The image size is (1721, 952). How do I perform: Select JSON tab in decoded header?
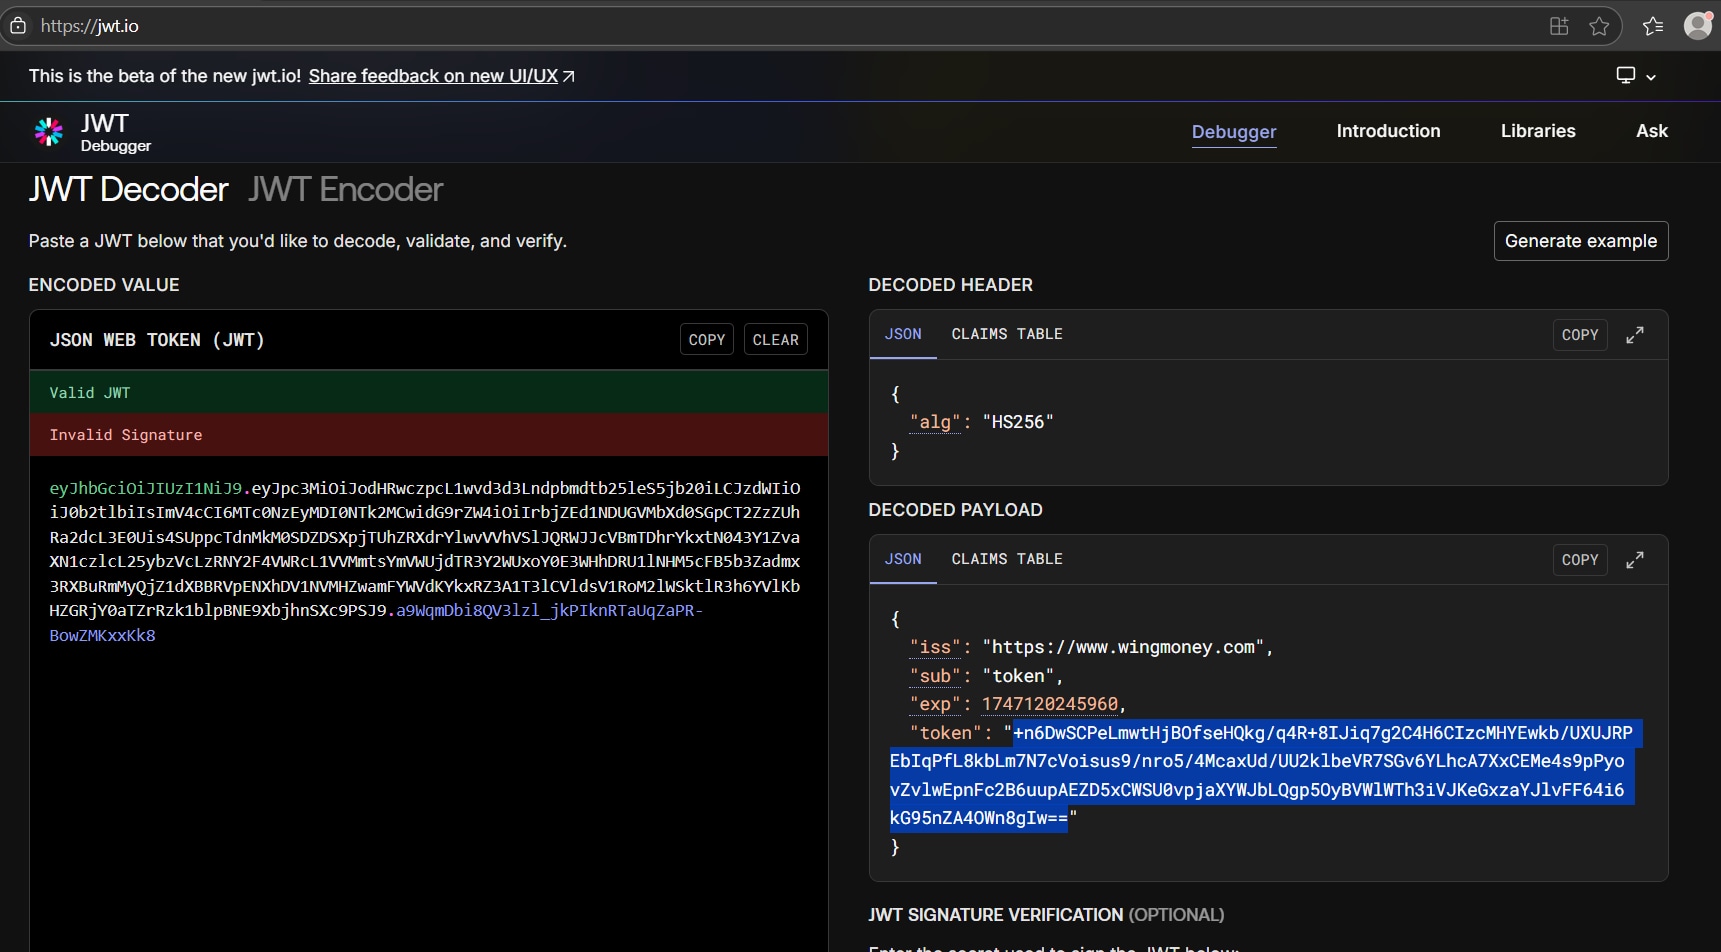tap(903, 334)
